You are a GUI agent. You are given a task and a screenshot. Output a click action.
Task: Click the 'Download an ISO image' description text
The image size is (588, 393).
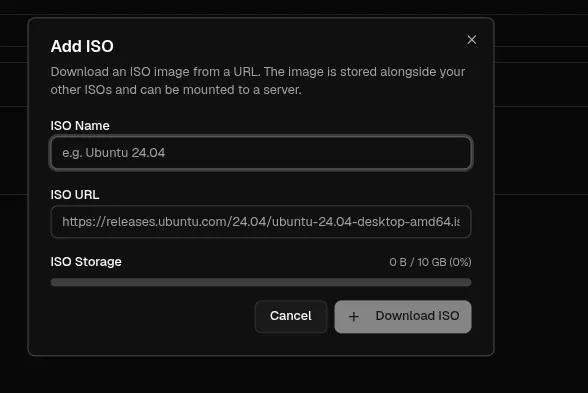(x=258, y=81)
